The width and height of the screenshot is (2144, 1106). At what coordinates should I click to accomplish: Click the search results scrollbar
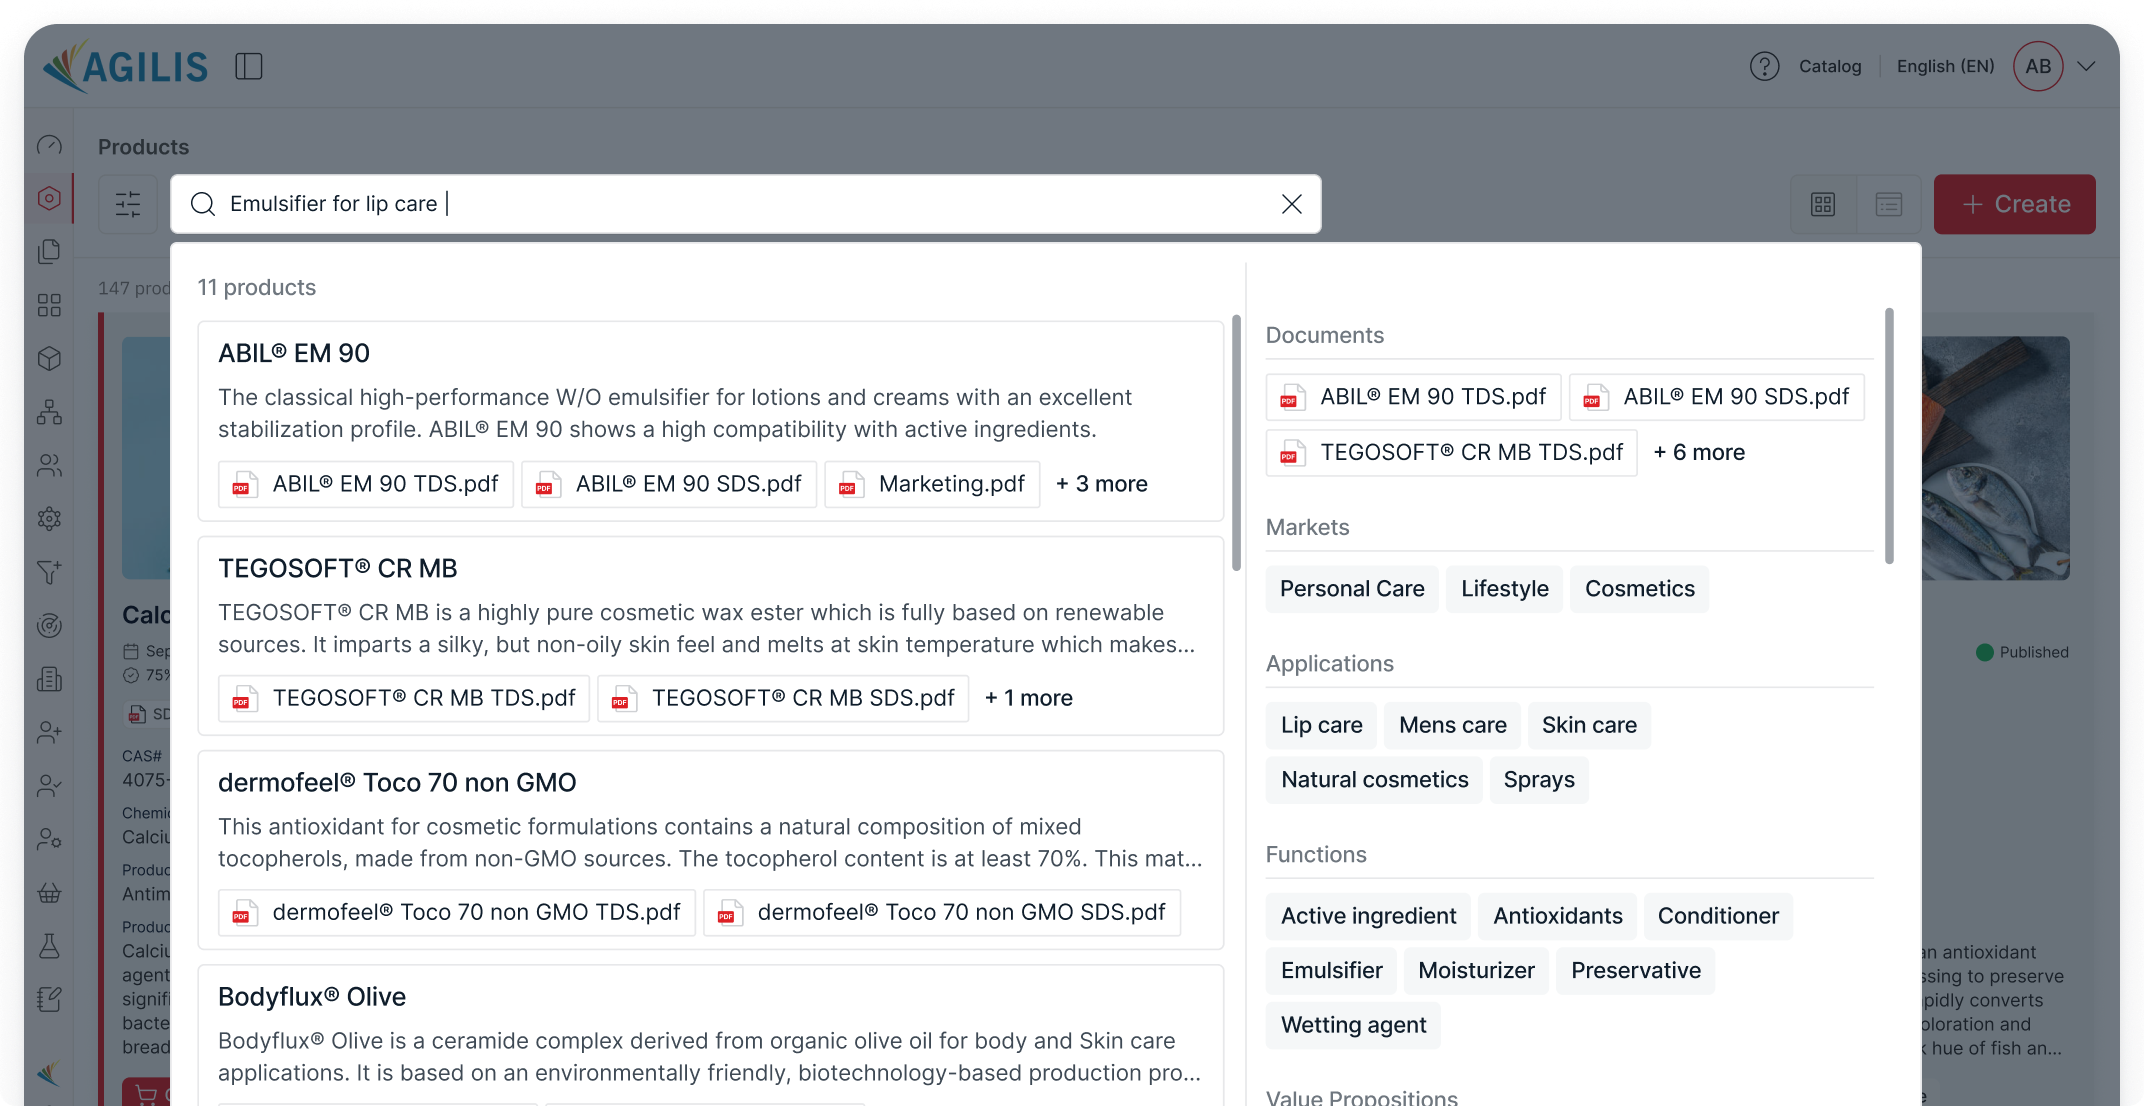1236,443
